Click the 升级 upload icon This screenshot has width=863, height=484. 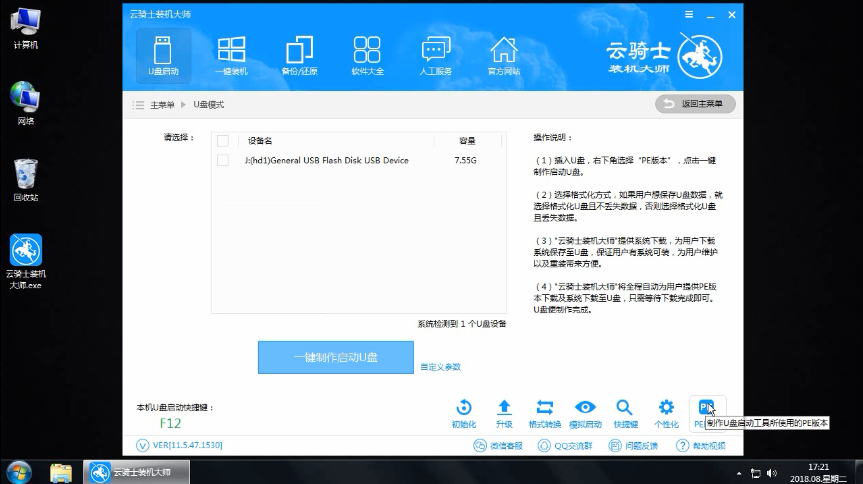click(504, 414)
